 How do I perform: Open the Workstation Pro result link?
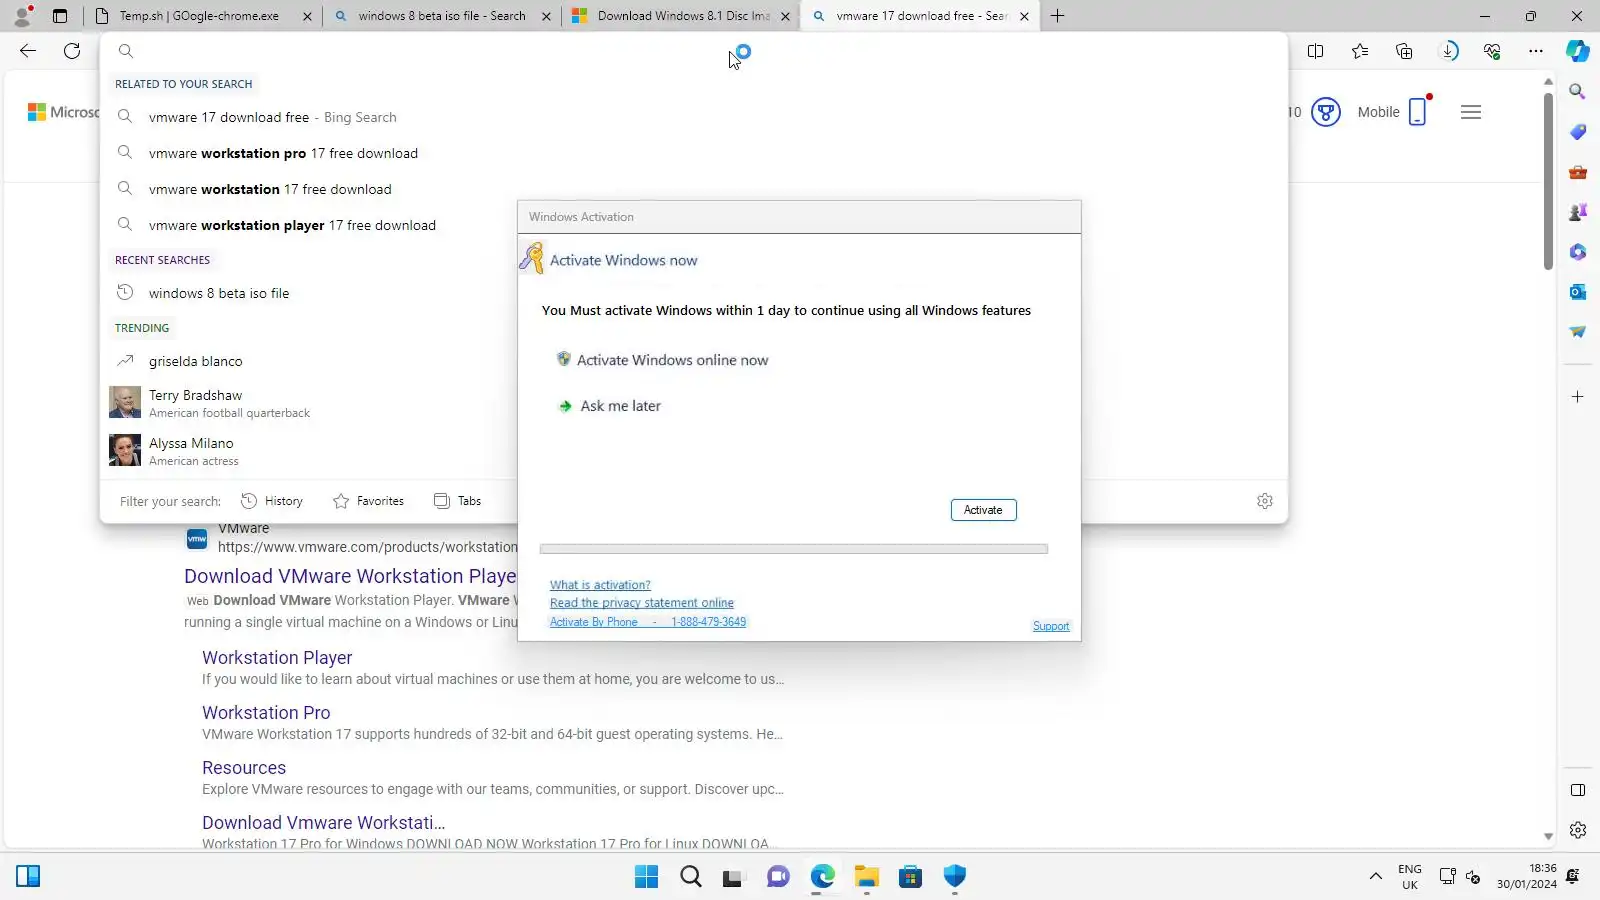click(x=266, y=713)
